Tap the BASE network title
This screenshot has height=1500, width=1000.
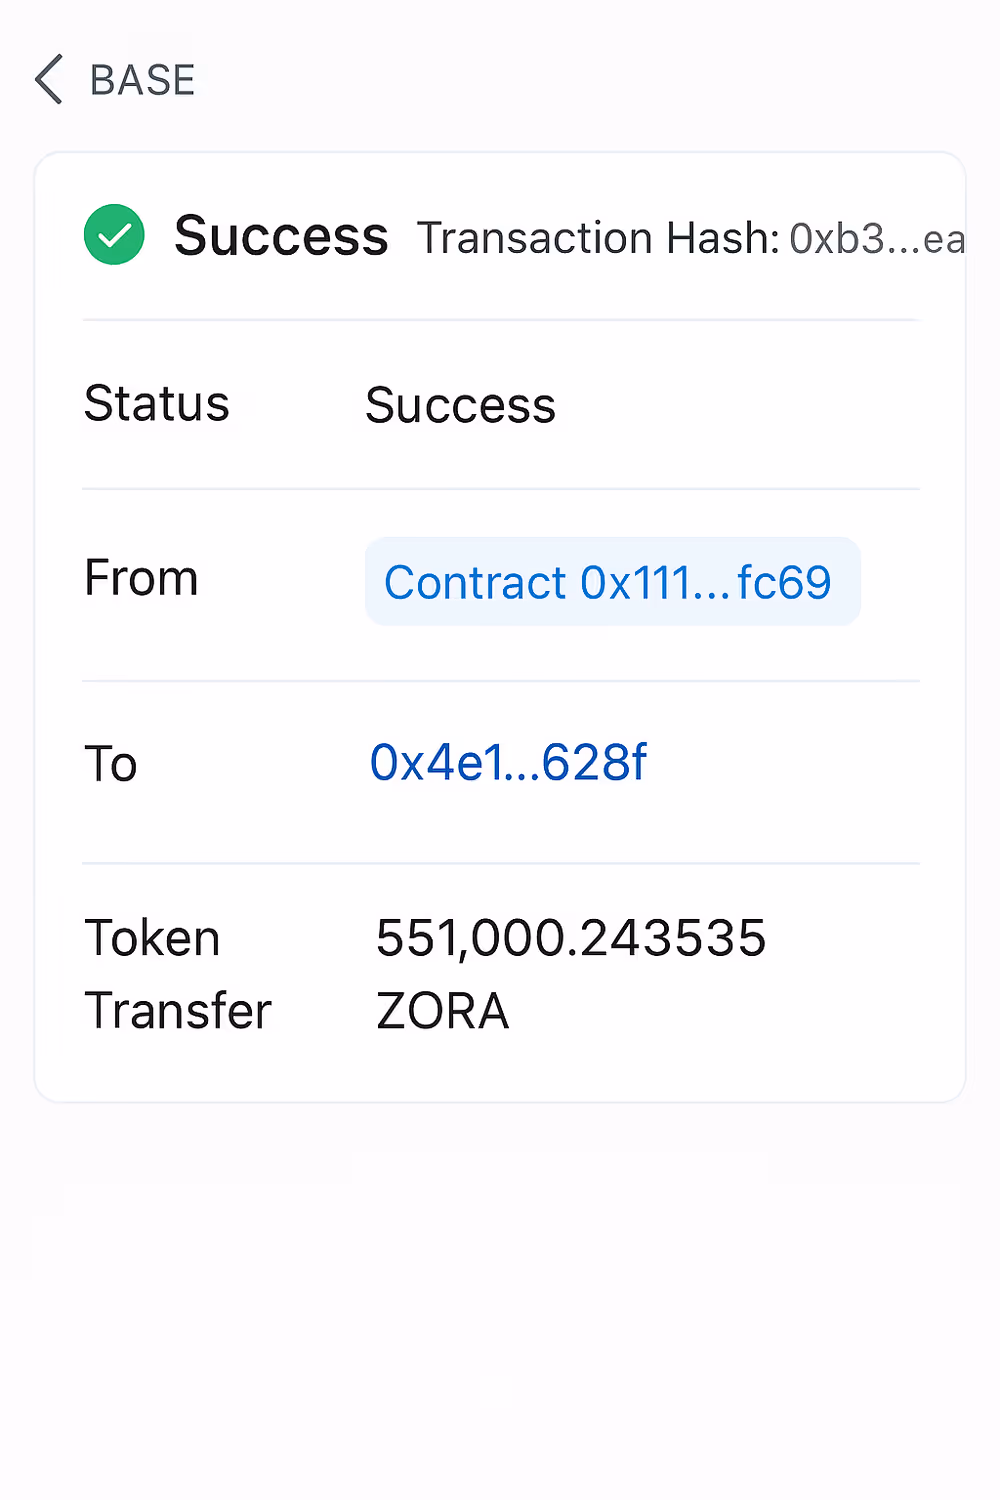click(142, 80)
